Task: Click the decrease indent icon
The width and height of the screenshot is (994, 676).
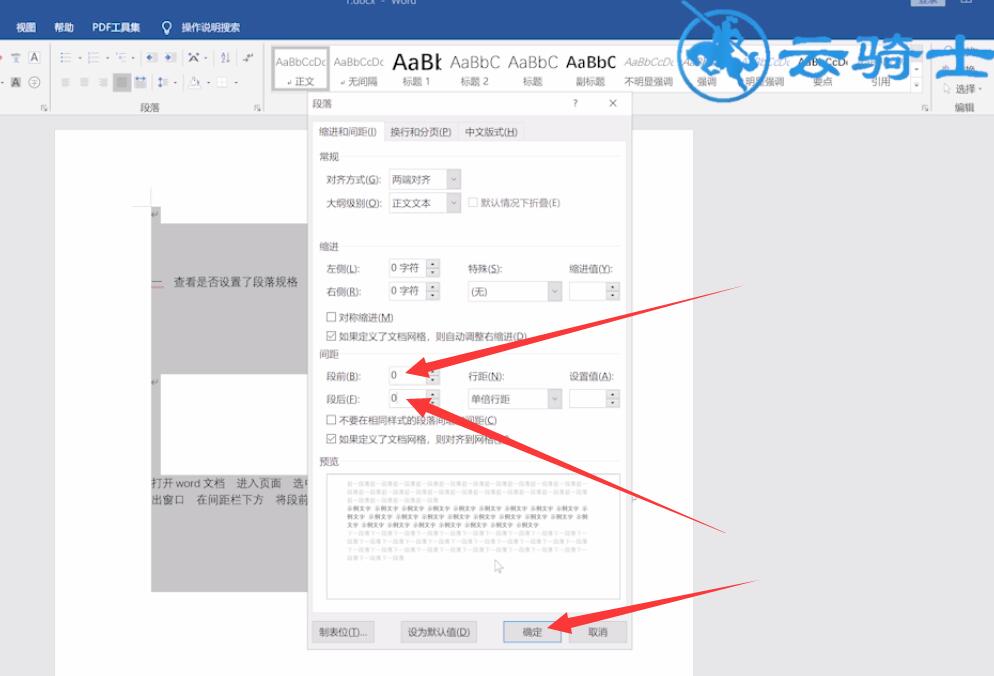Action: [x=151, y=58]
